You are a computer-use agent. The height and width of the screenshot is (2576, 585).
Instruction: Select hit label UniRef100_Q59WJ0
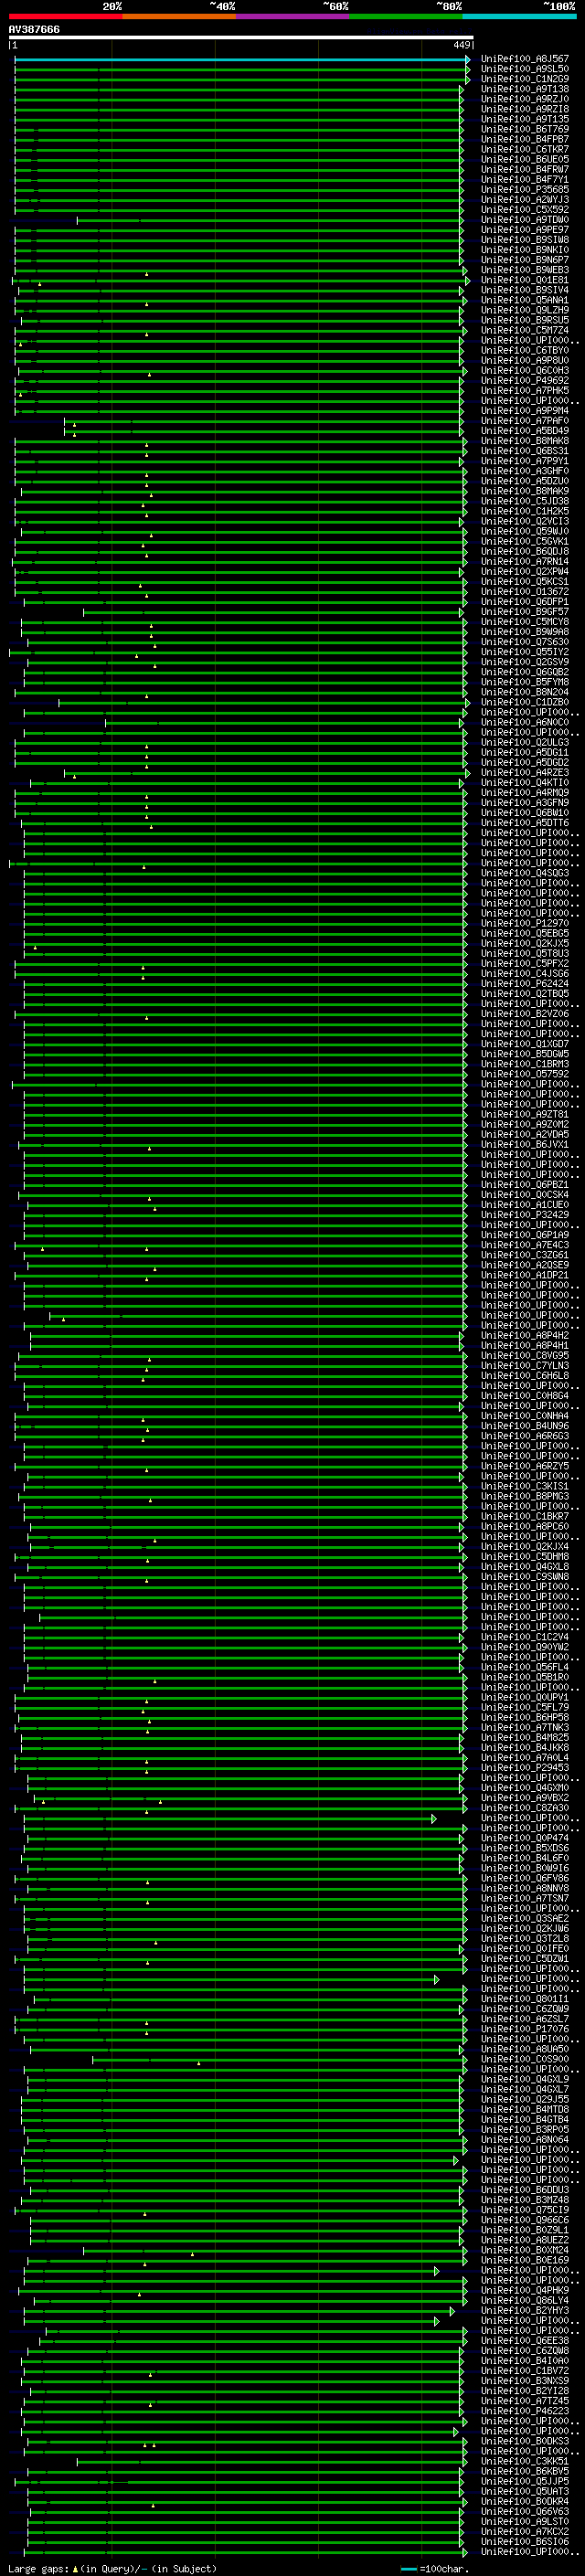pyautogui.click(x=525, y=531)
